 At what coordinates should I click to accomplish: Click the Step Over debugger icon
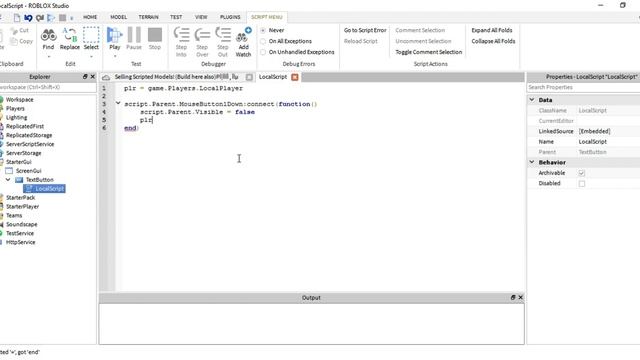202,35
